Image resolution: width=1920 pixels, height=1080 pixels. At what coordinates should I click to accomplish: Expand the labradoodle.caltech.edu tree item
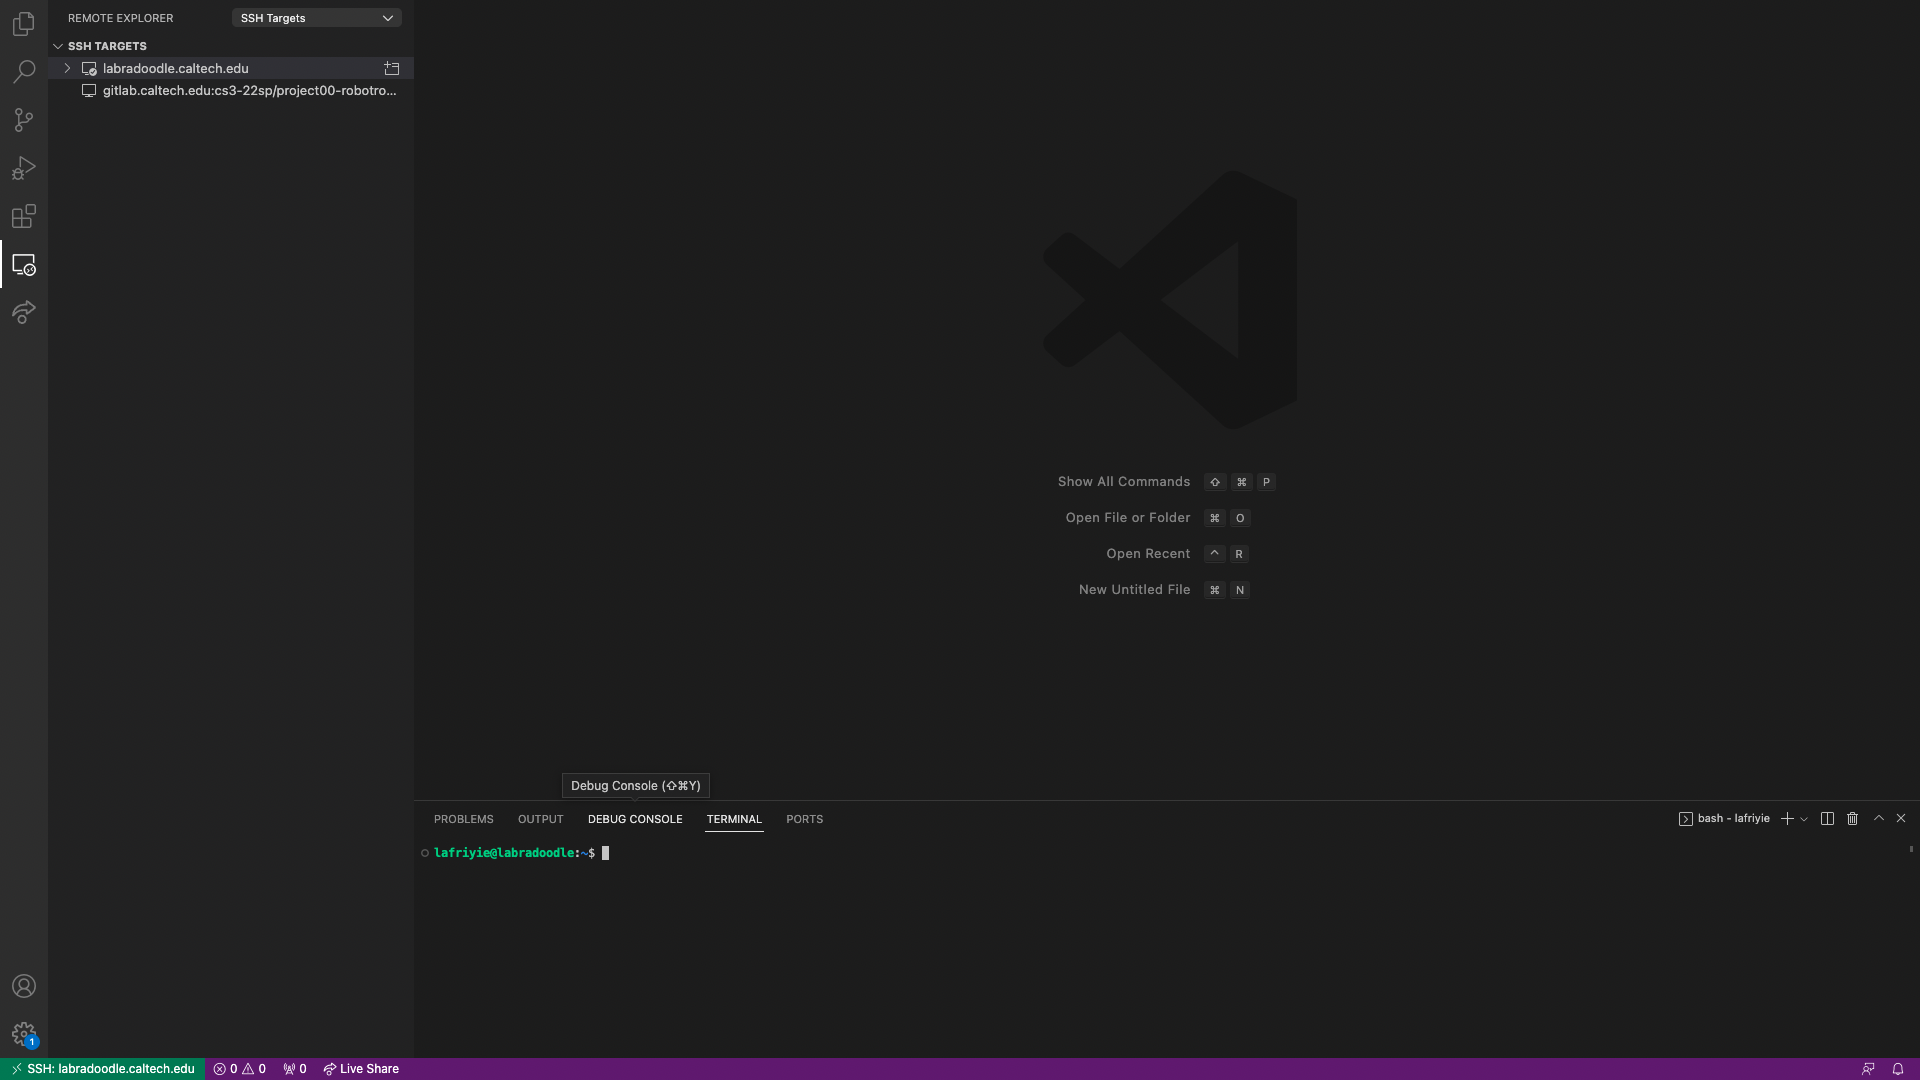pos(67,69)
